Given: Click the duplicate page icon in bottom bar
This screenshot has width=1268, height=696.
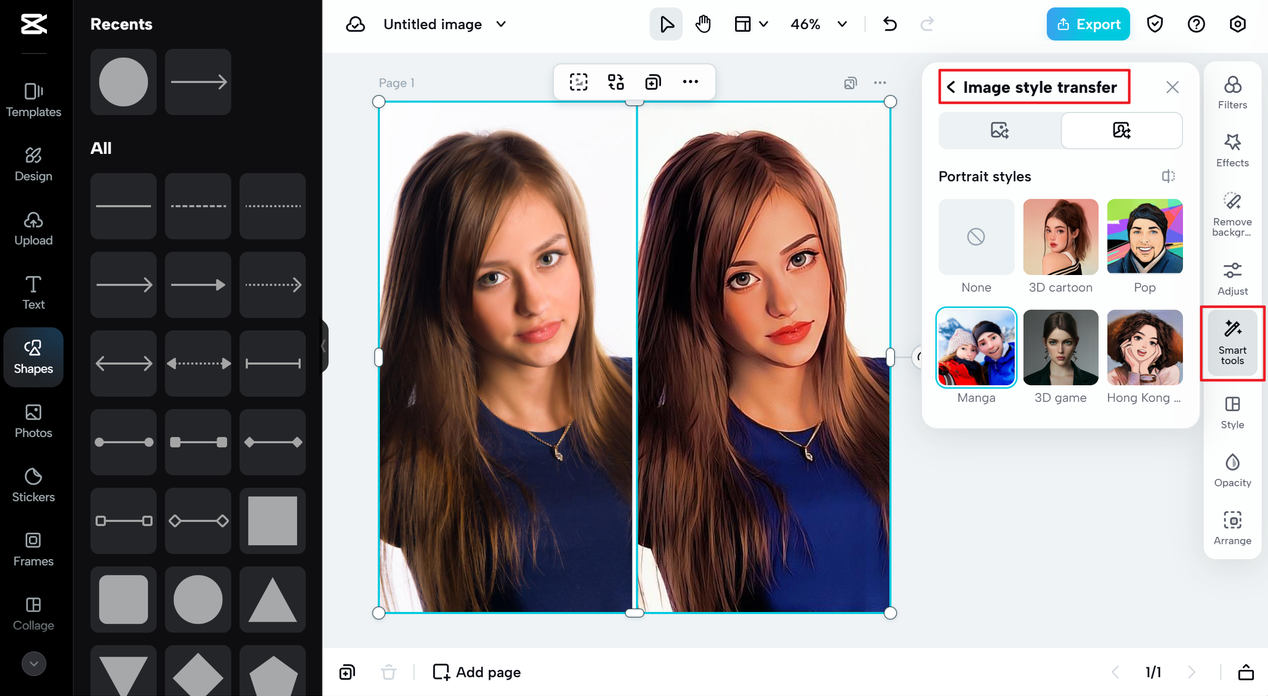Looking at the screenshot, I should 347,672.
